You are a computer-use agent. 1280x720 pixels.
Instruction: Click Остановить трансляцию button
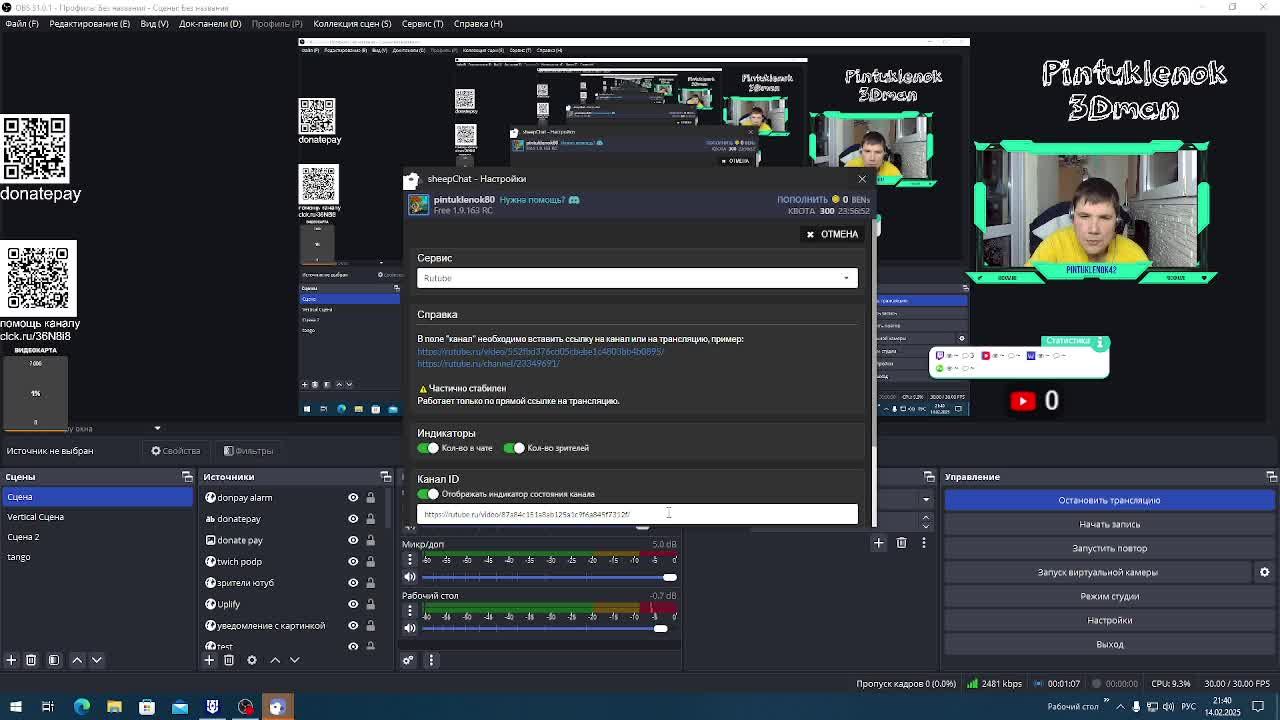pyautogui.click(x=1109, y=500)
